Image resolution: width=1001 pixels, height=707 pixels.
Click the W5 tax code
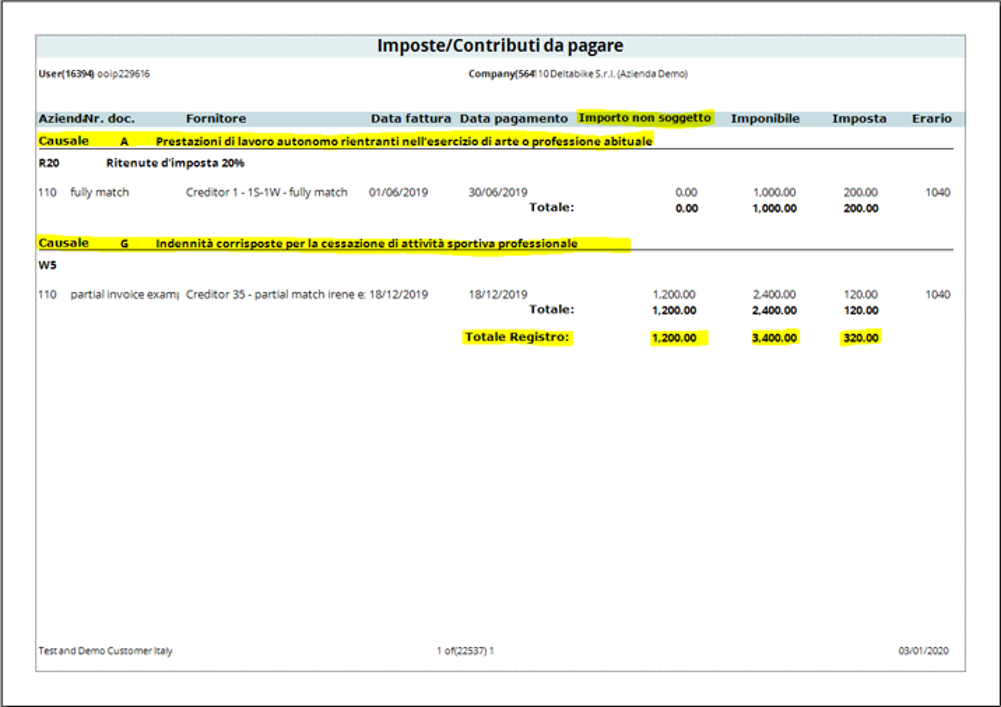47,266
